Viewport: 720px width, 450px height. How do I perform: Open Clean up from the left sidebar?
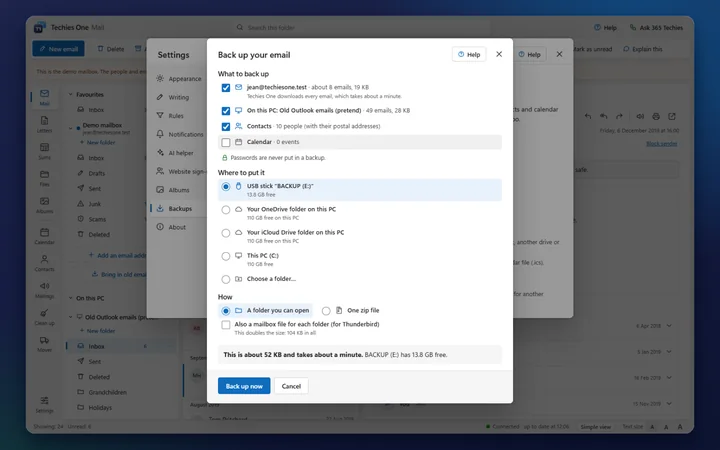pyautogui.click(x=44, y=317)
